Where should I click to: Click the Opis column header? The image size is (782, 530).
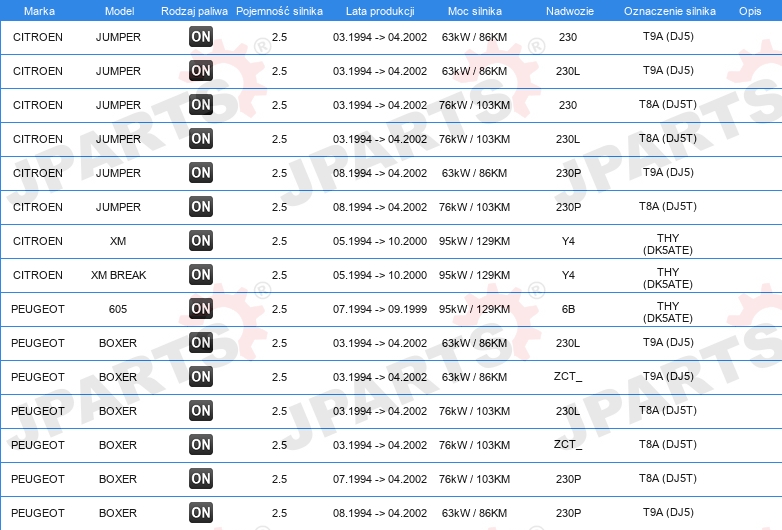(750, 11)
